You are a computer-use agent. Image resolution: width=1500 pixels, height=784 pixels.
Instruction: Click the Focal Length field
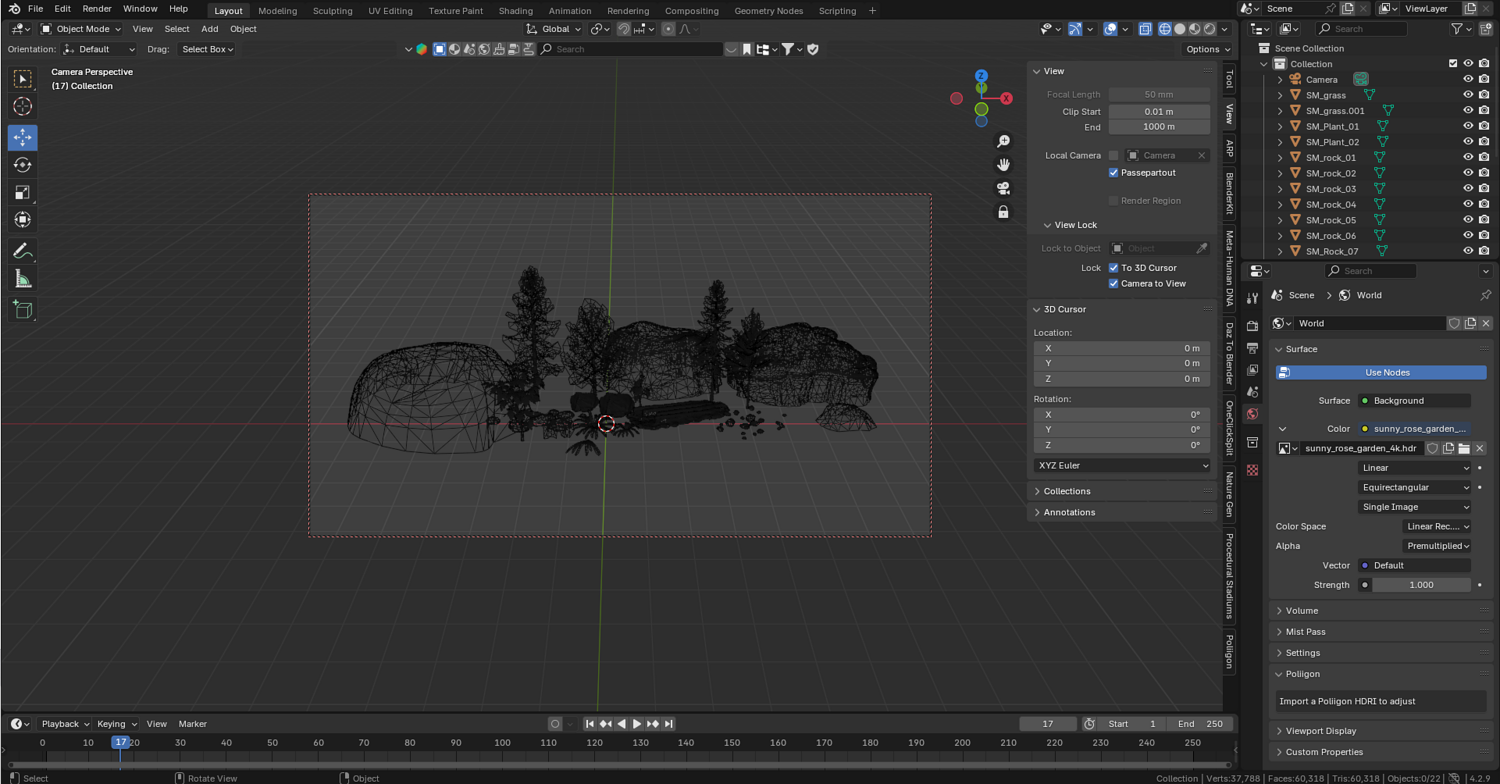1158,94
